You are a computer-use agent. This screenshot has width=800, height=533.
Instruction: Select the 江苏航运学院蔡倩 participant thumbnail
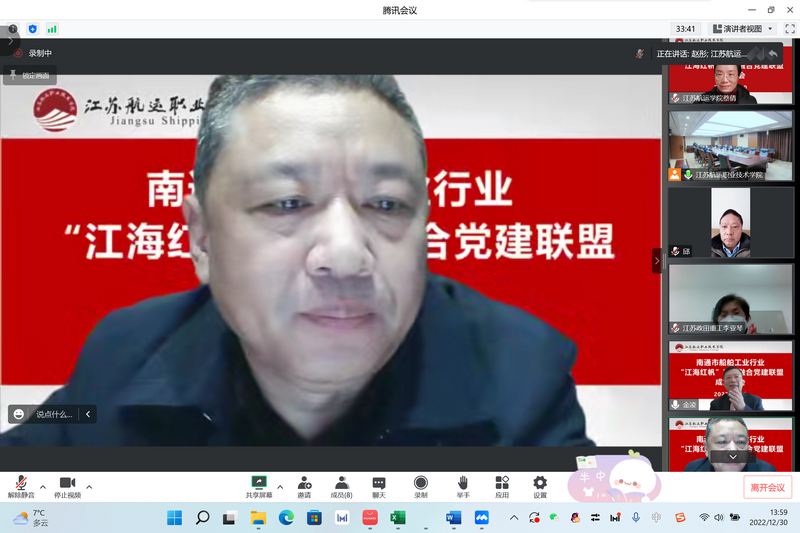coord(731,71)
